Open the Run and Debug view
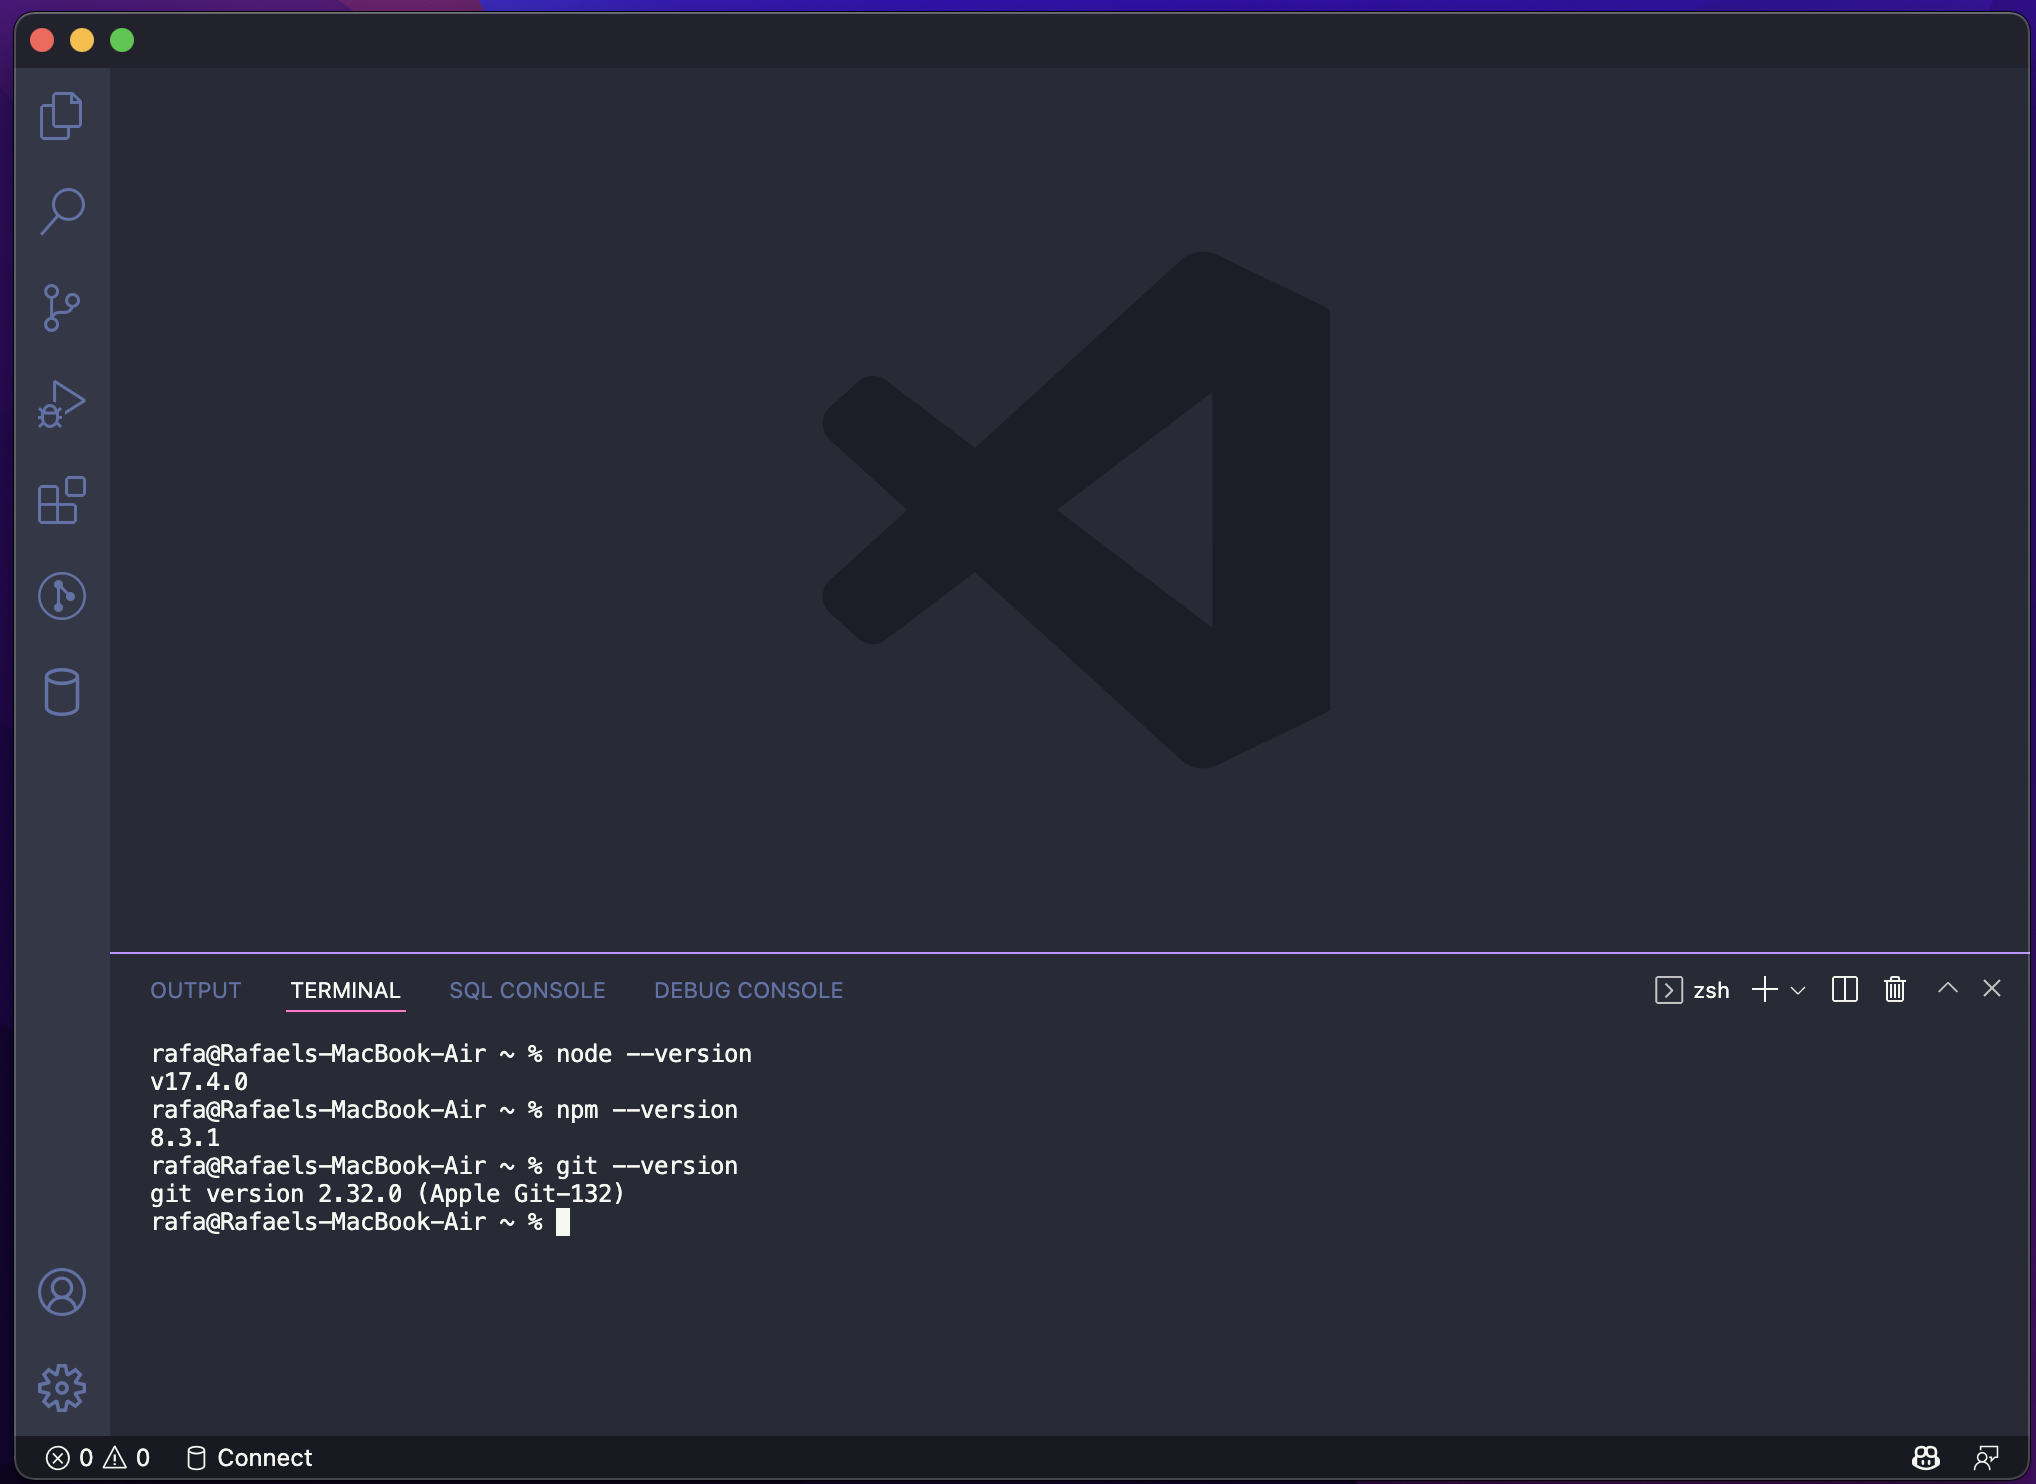The width and height of the screenshot is (2036, 1484). [61, 403]
